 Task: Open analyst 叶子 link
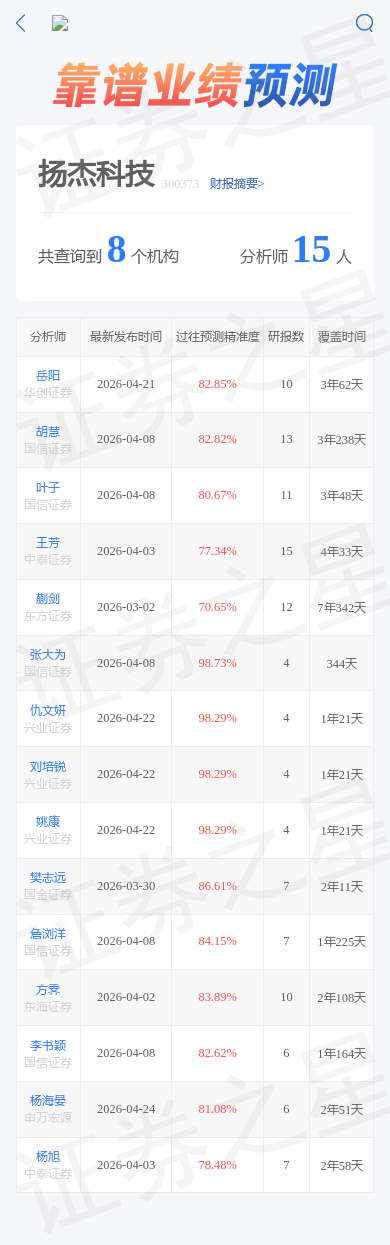(48, 487)
